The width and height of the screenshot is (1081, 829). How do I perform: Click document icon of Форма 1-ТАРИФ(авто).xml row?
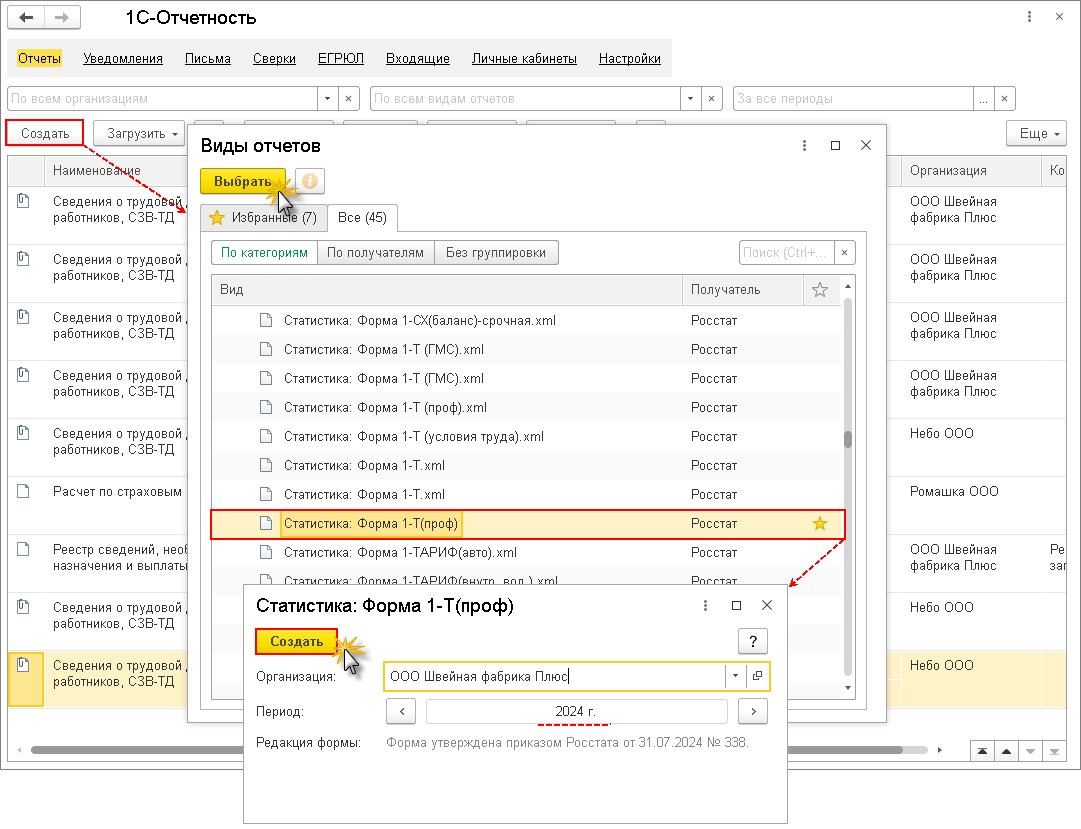click(x=265, y=552)
